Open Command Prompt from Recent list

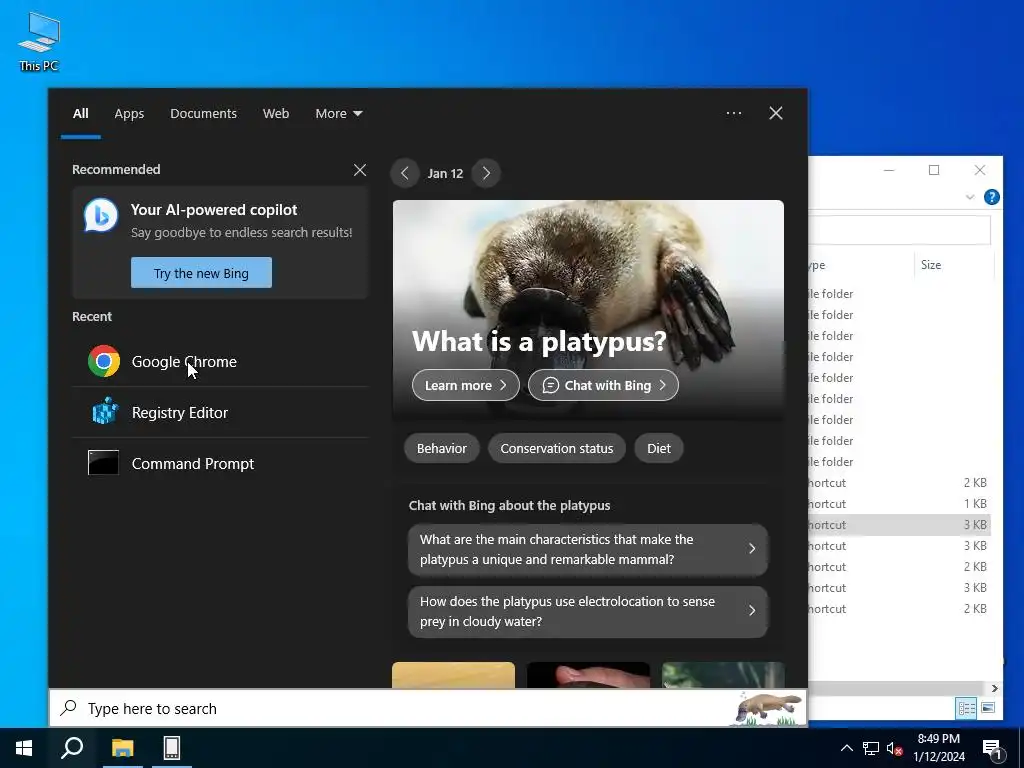pos(220,464)
